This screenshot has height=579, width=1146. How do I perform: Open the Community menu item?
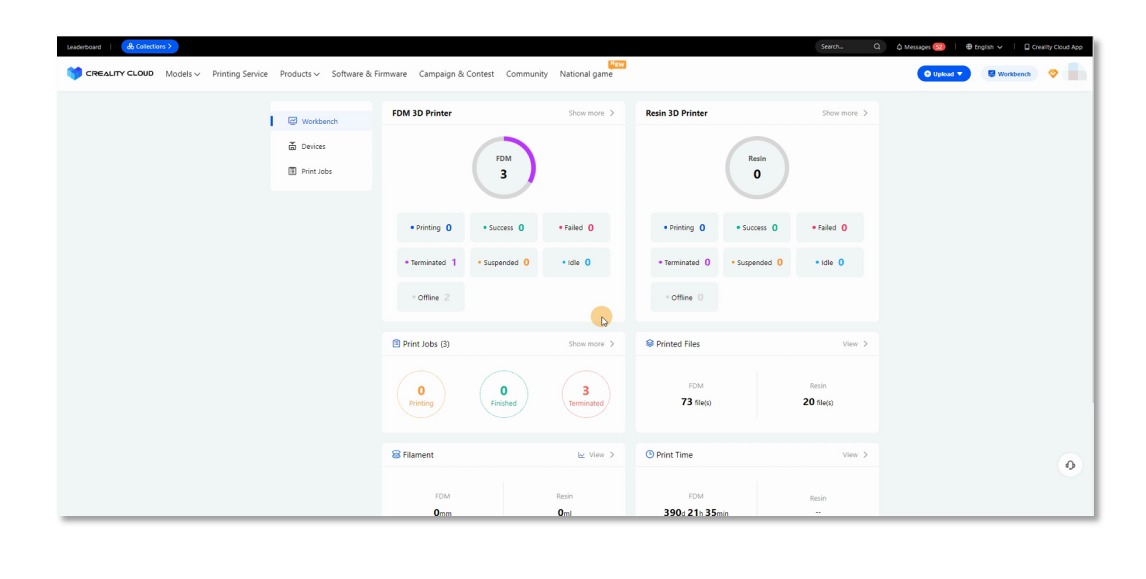coord(526,74)
